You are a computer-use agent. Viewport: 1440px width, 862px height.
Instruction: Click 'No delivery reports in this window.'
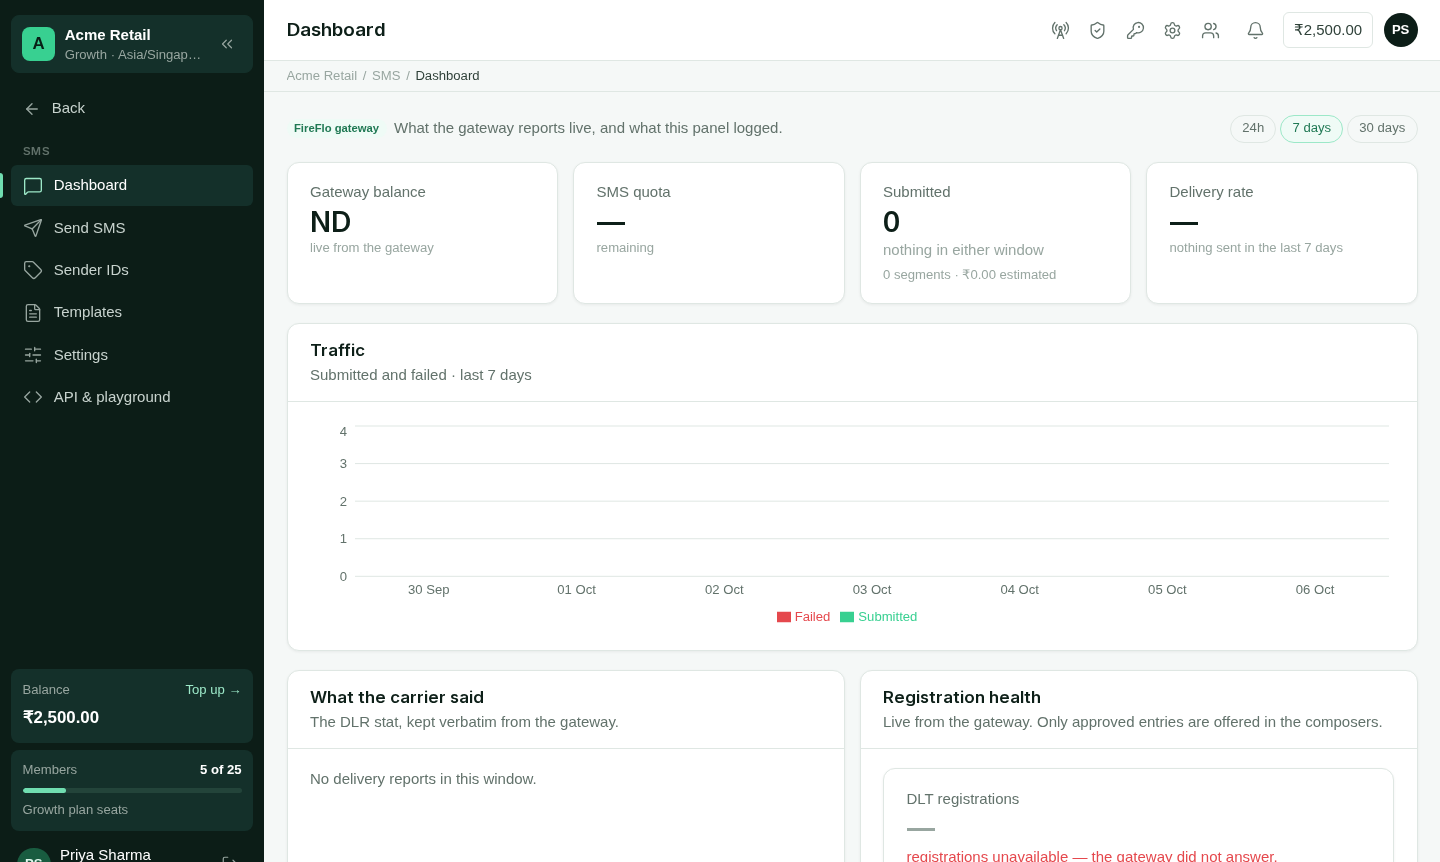423,779
